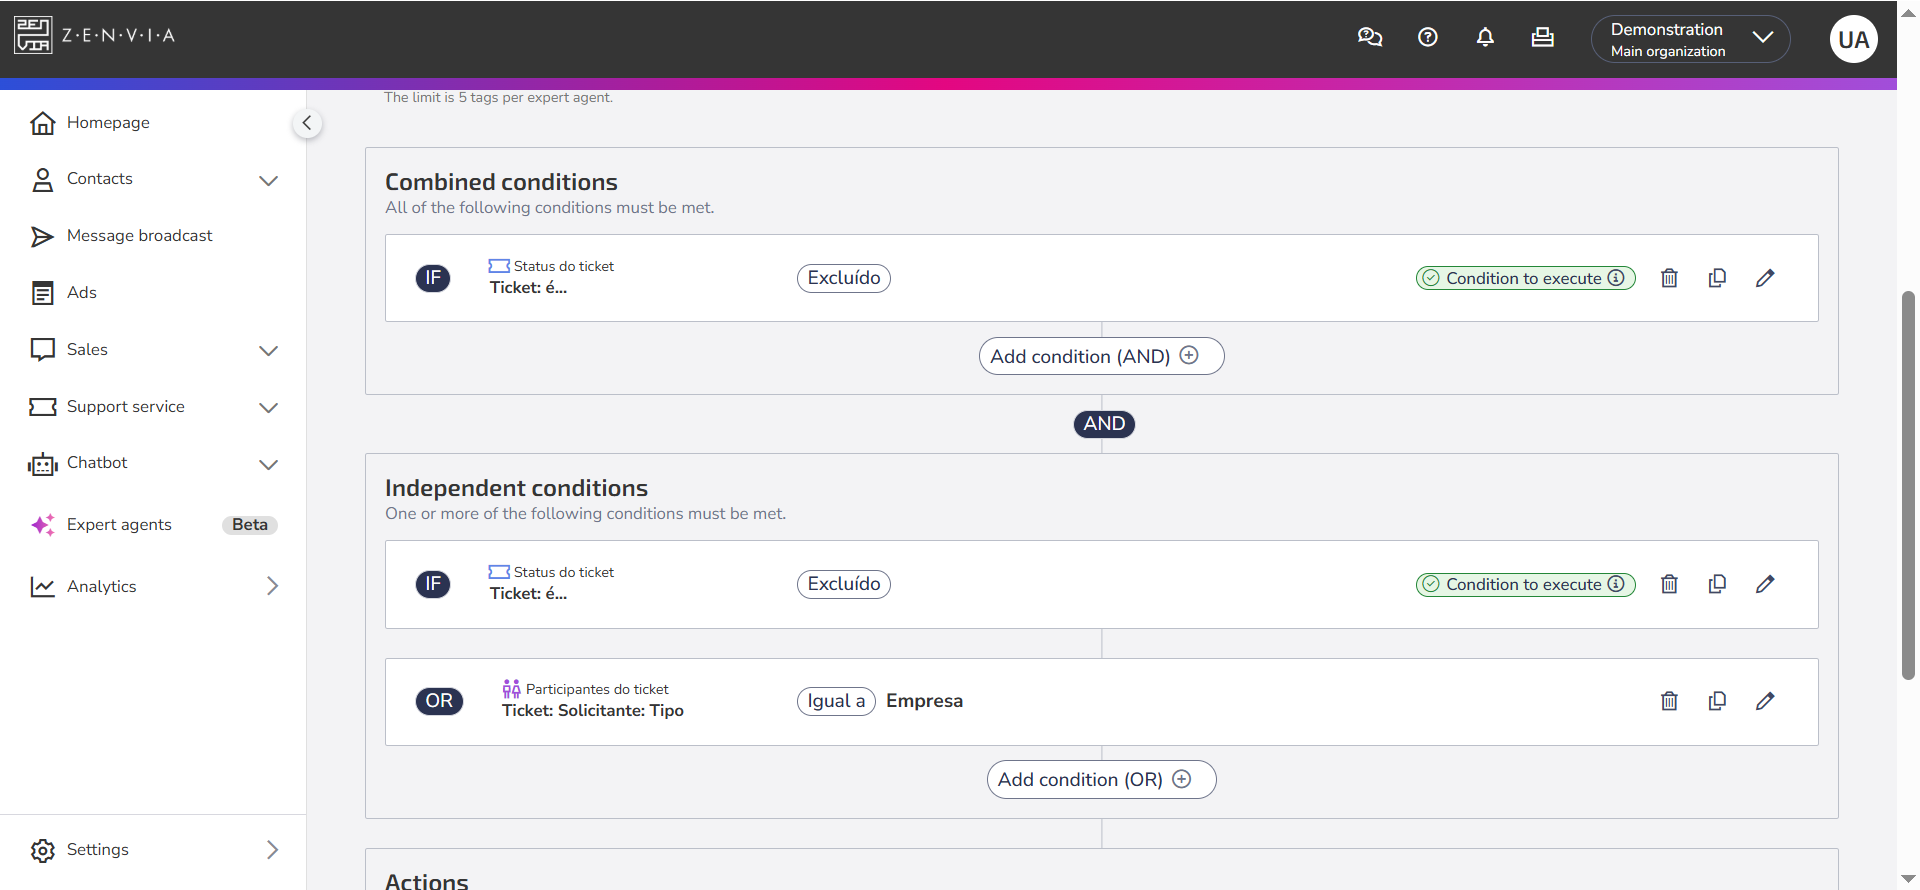1920x890 pixels.
Task: Open Contacts menu item
Action: [x=100, y=178]
